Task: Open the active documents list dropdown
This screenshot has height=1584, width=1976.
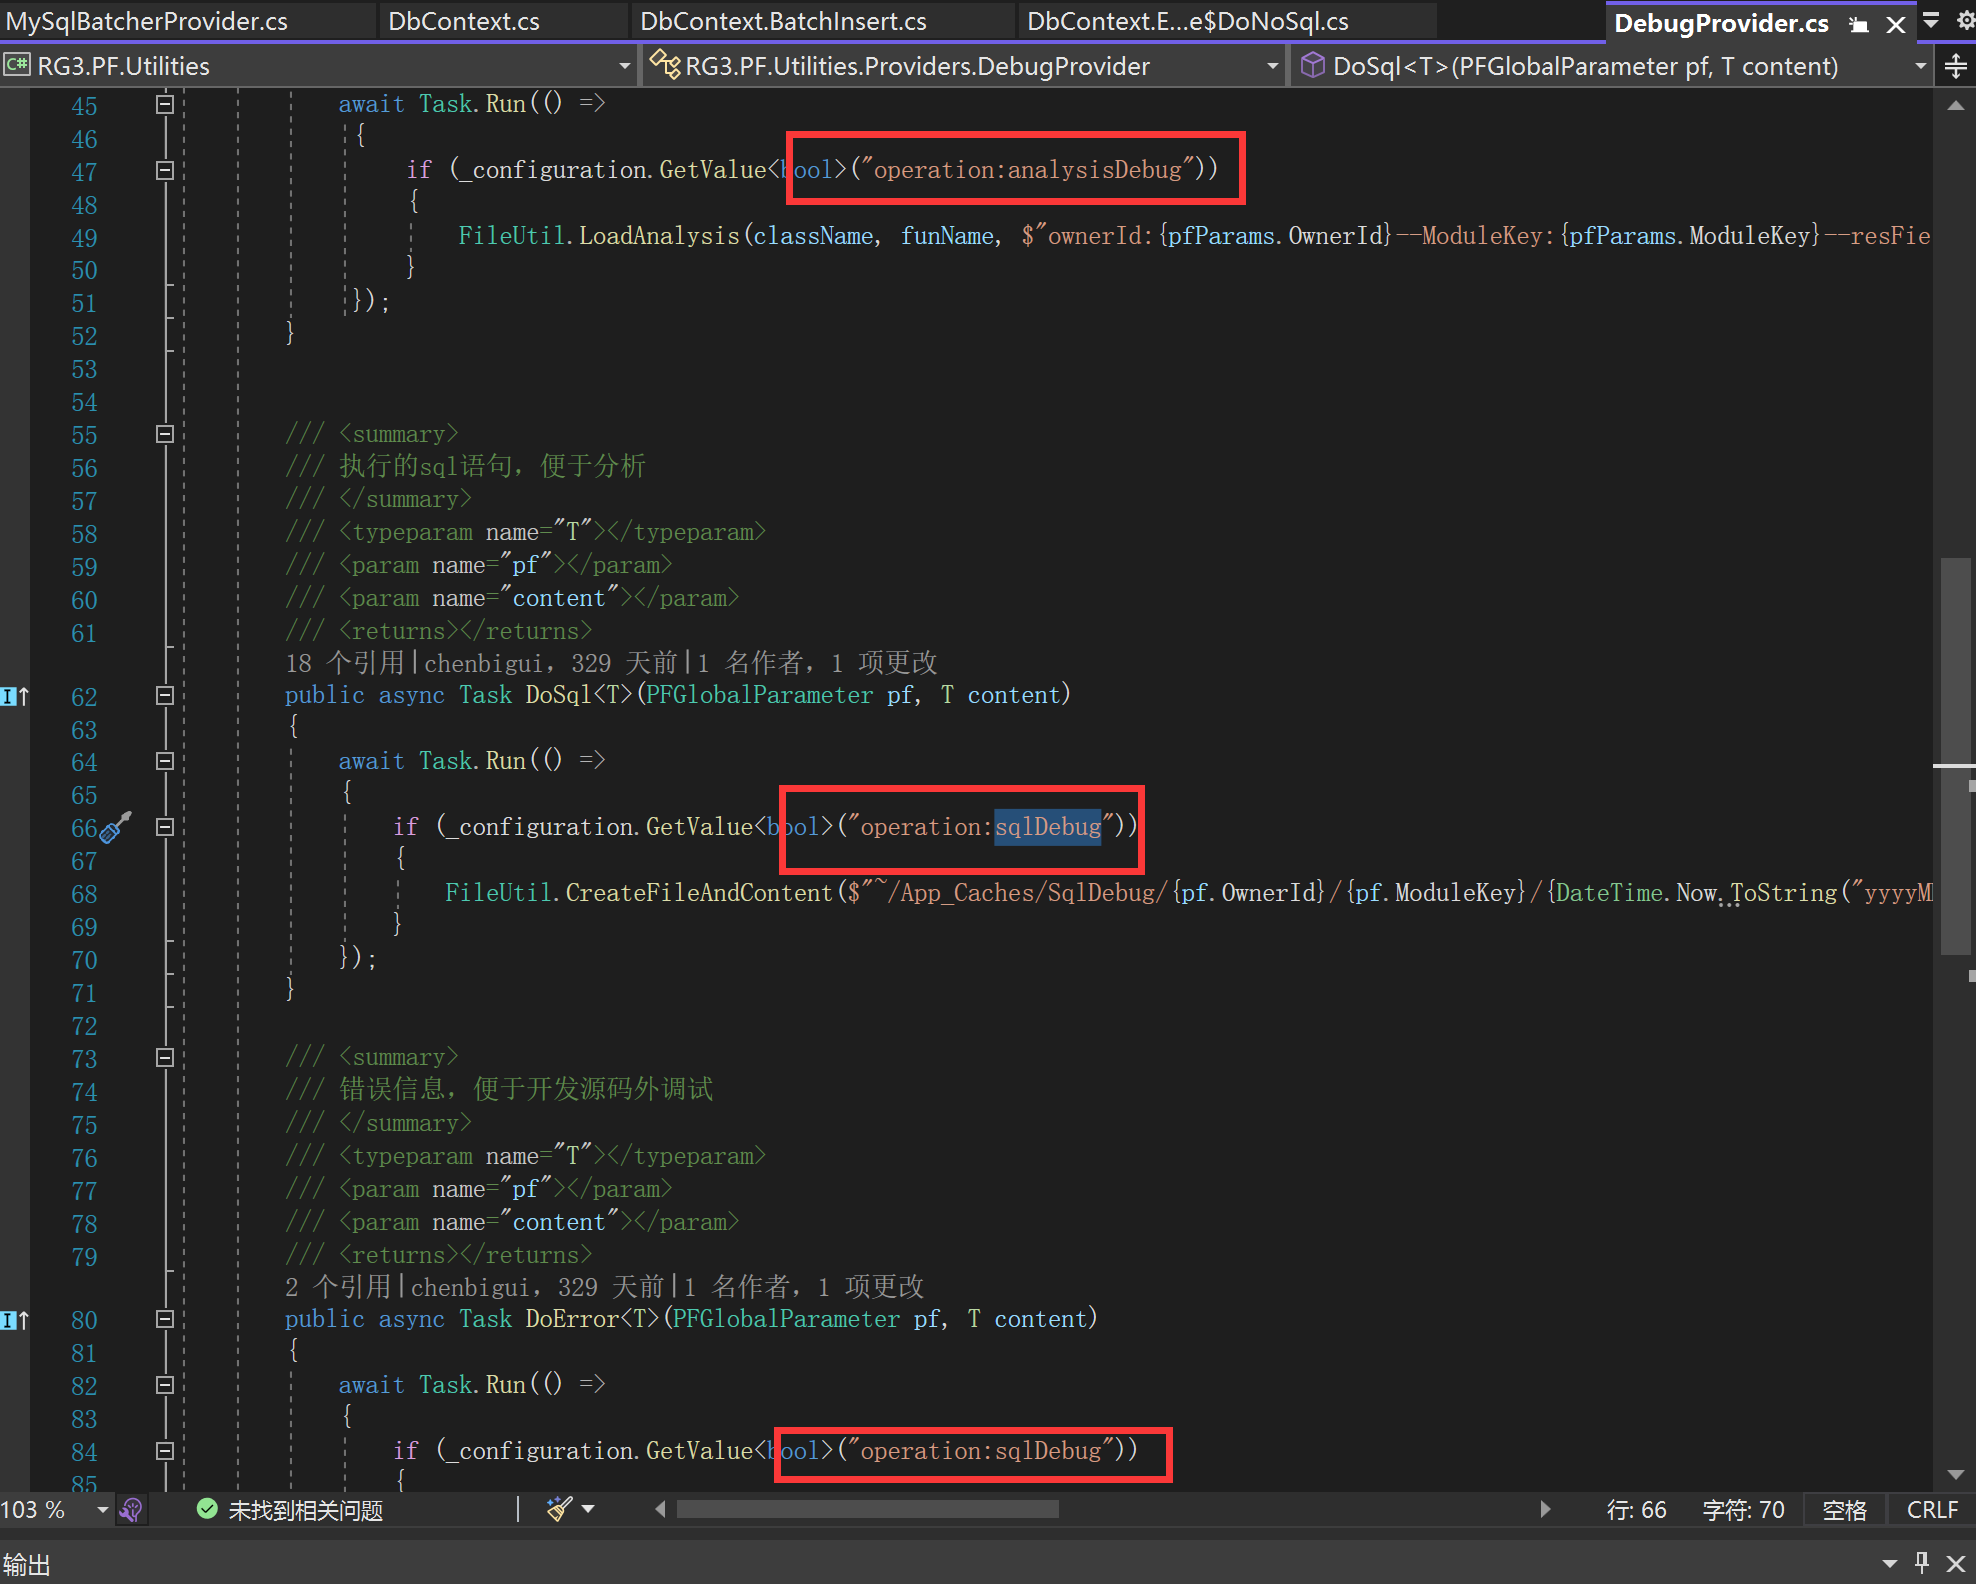Action: click(x=1931, y=21)
